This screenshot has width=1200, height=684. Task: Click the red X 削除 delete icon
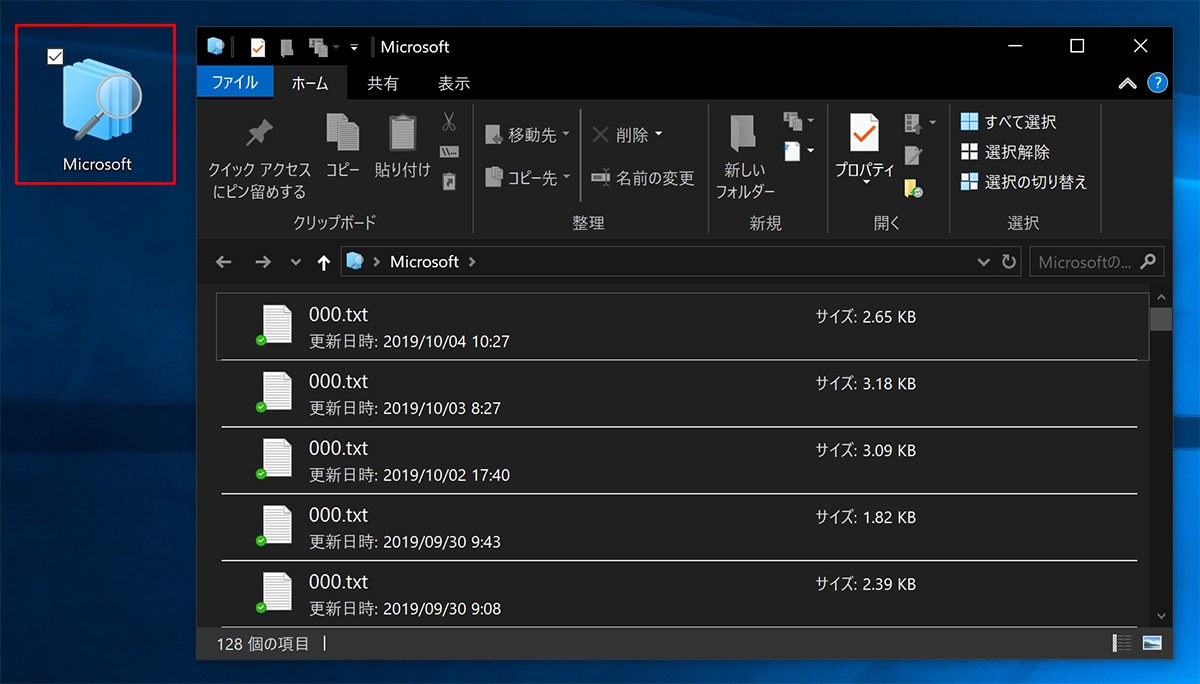coord(600,134)
